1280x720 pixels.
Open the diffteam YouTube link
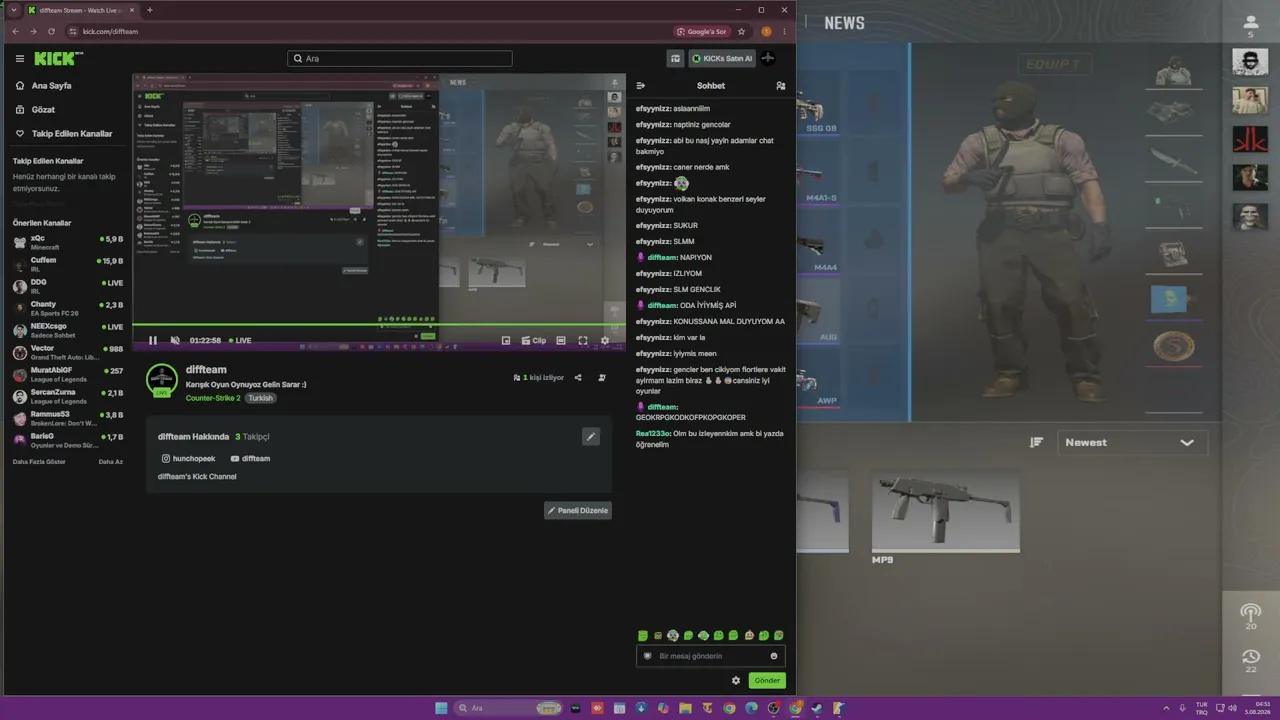[x=250, y=459]
